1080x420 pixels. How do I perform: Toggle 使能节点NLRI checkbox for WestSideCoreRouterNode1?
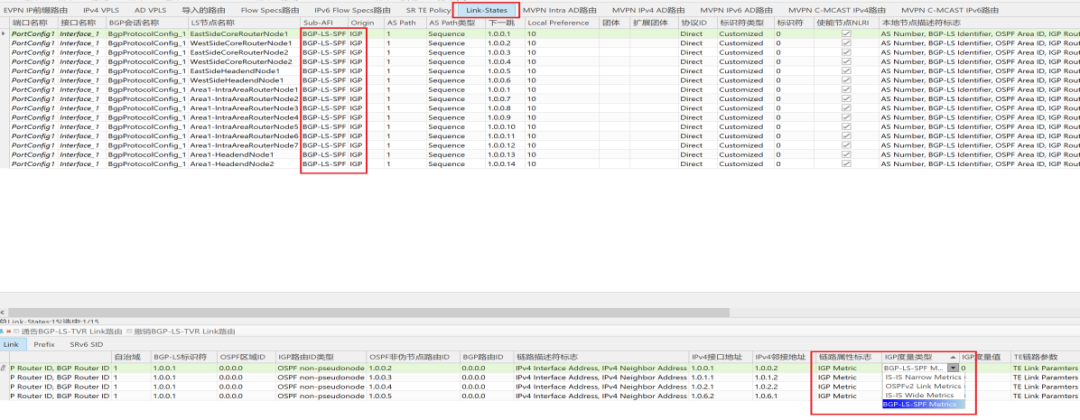pyautogui.click(x=846, y=44)
